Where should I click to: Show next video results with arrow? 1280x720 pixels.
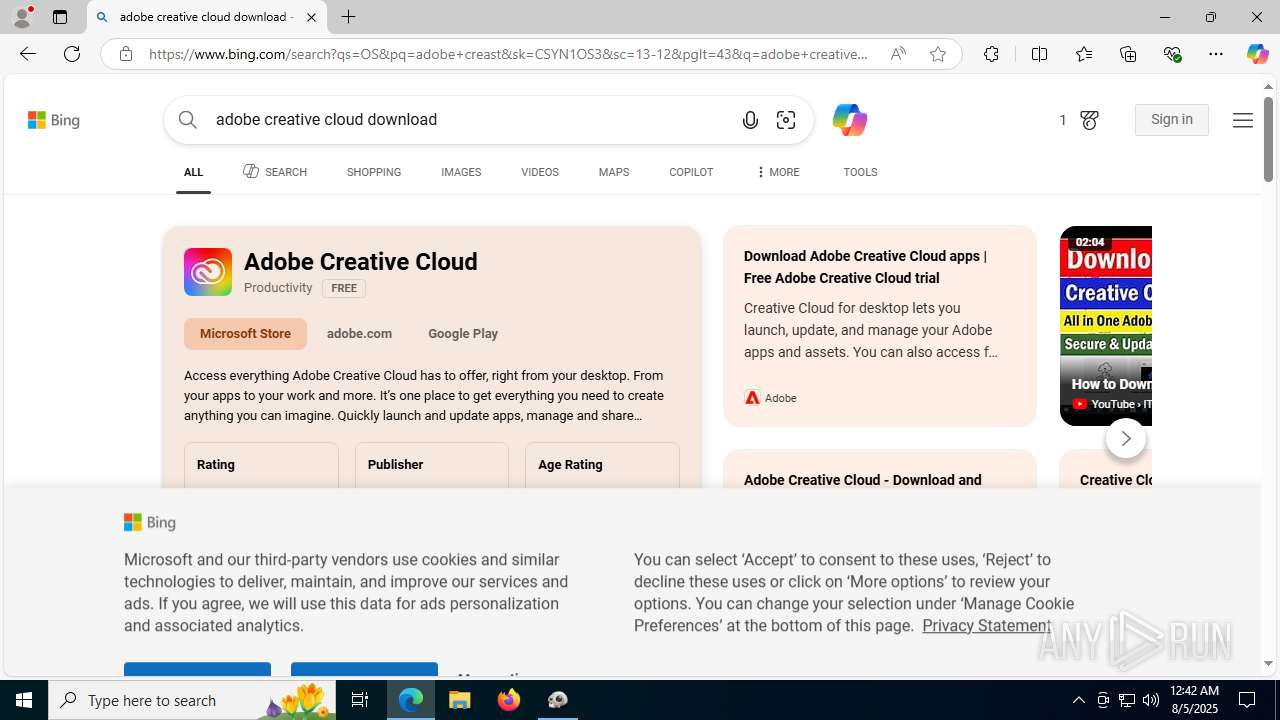click(x=1125, y=438)
